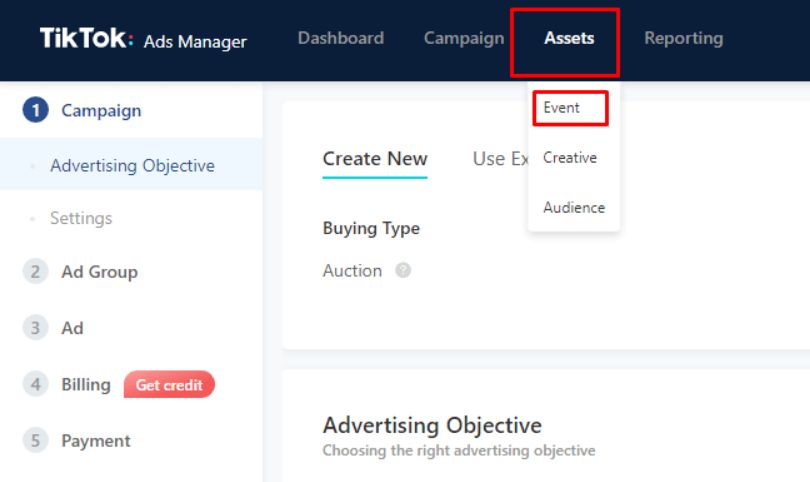Click step 5 Payment number badge

tap(35, 441)
